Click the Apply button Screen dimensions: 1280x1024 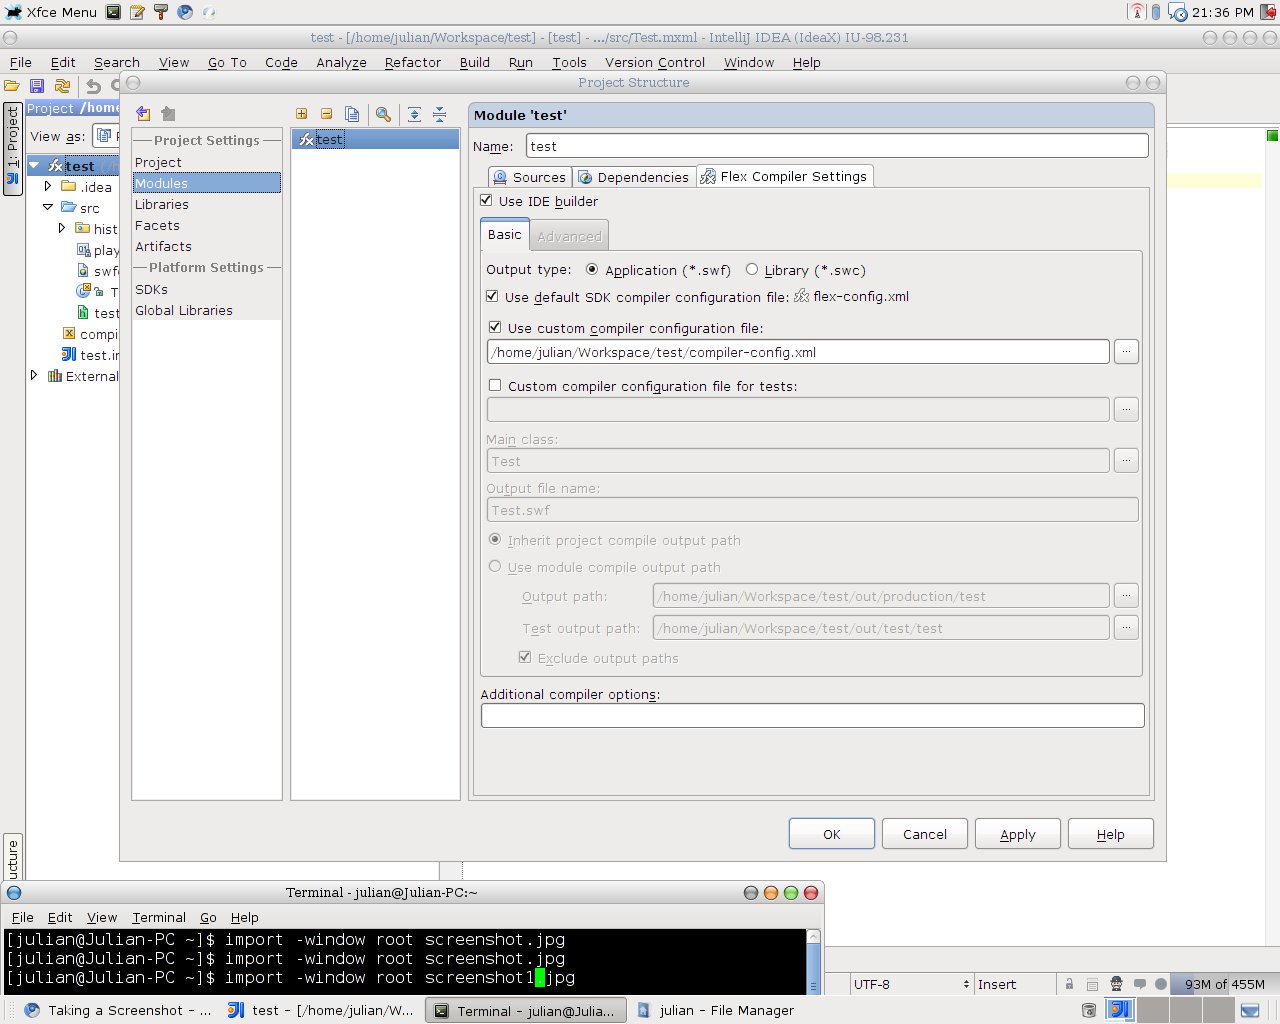pos(1018,834)
